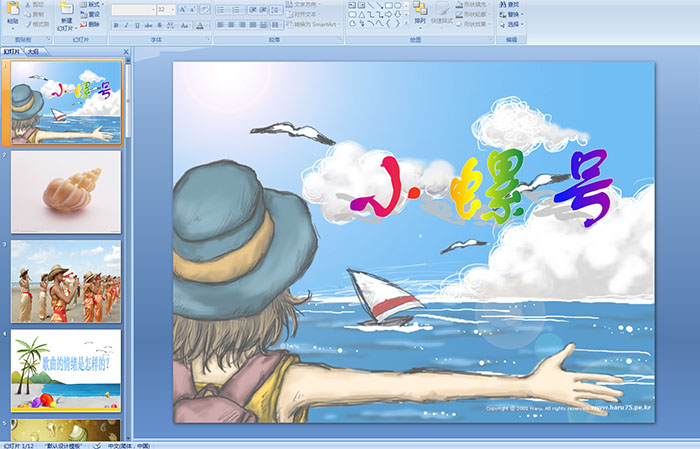
Task: Toggle bold text formatting
Action: click(115, 25)
